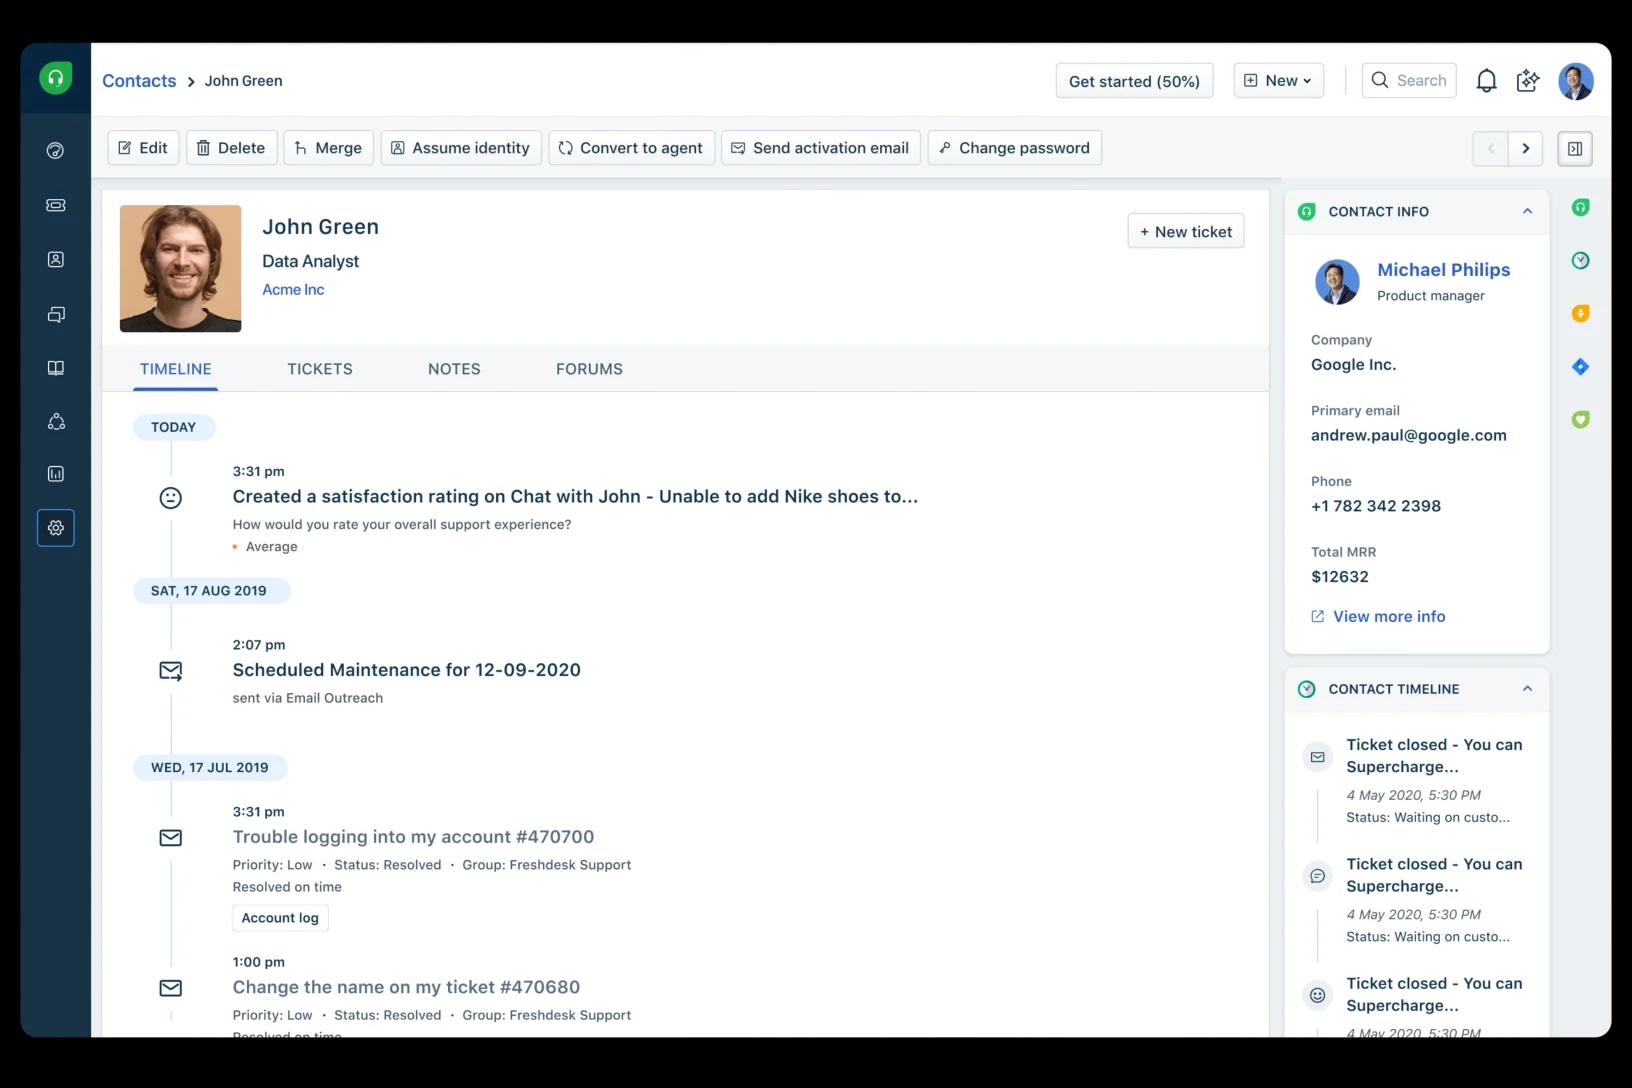The height and width of the screenshot is (1088, 1632).
Task: Open the analytics reports icon in sidebar
Action: point(56,474)
